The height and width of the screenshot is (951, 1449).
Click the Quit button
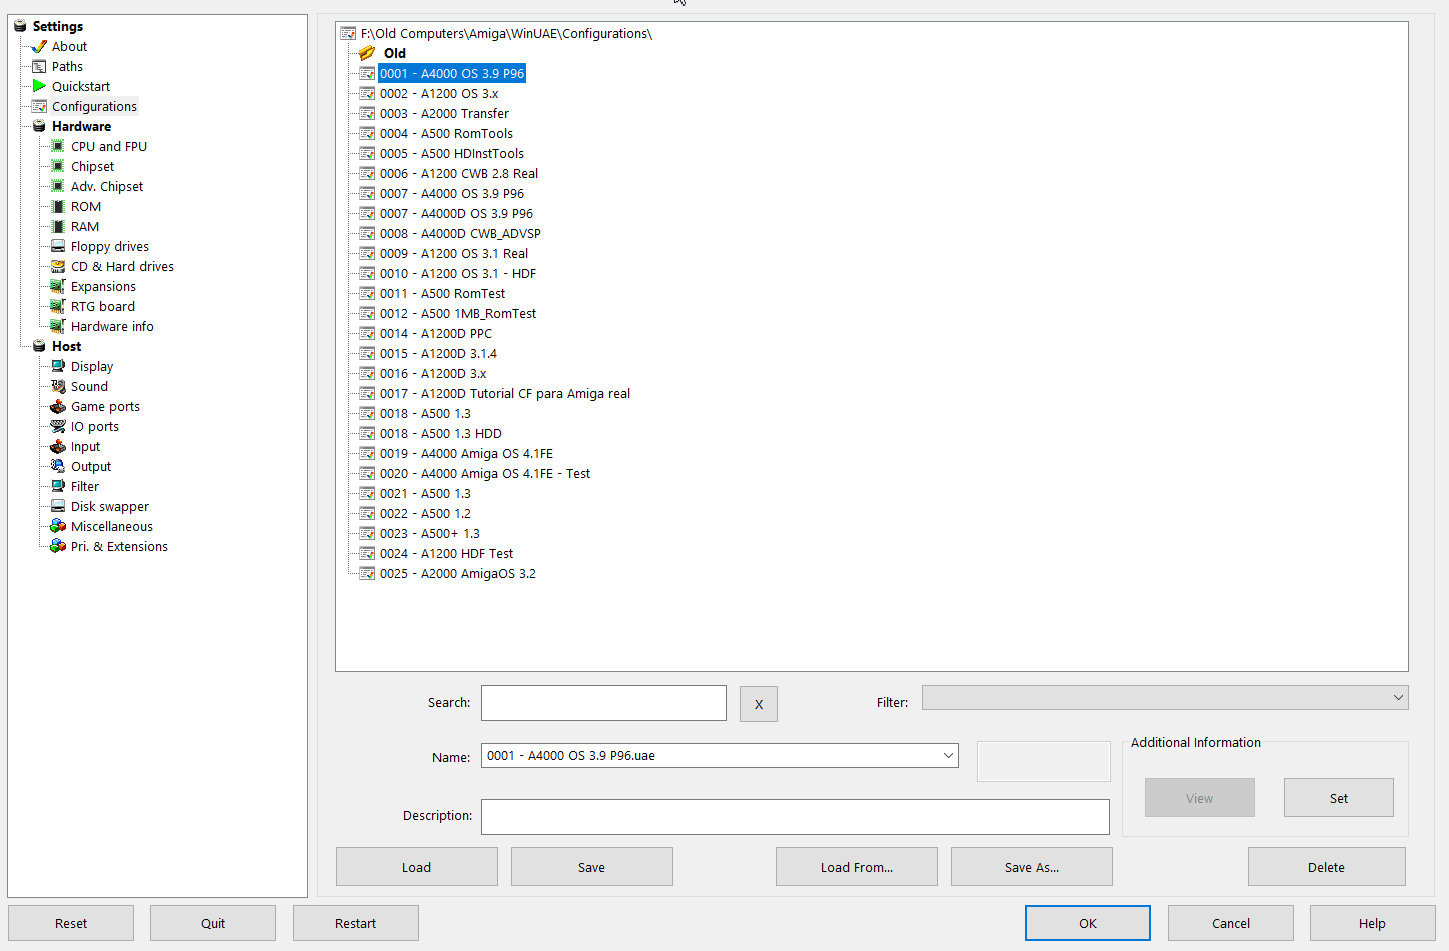point(213,923)
